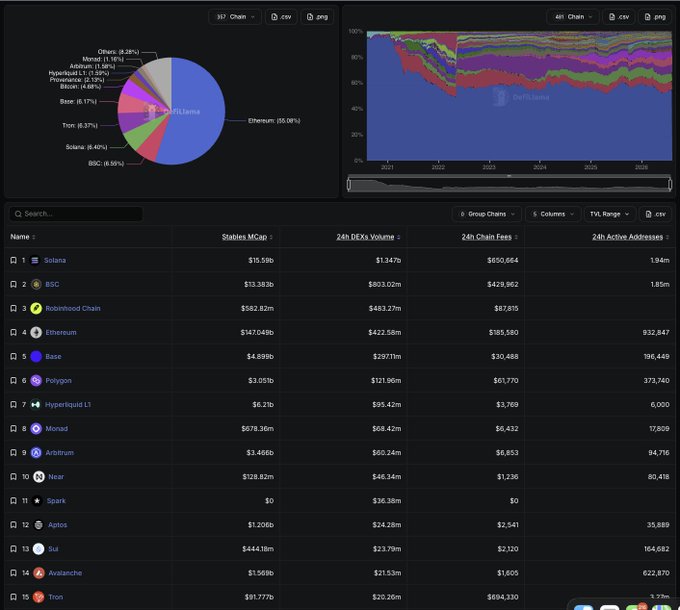Open the pie chart Chain dropdown
The image size is (680, 610).
click(x=235, y=17)
